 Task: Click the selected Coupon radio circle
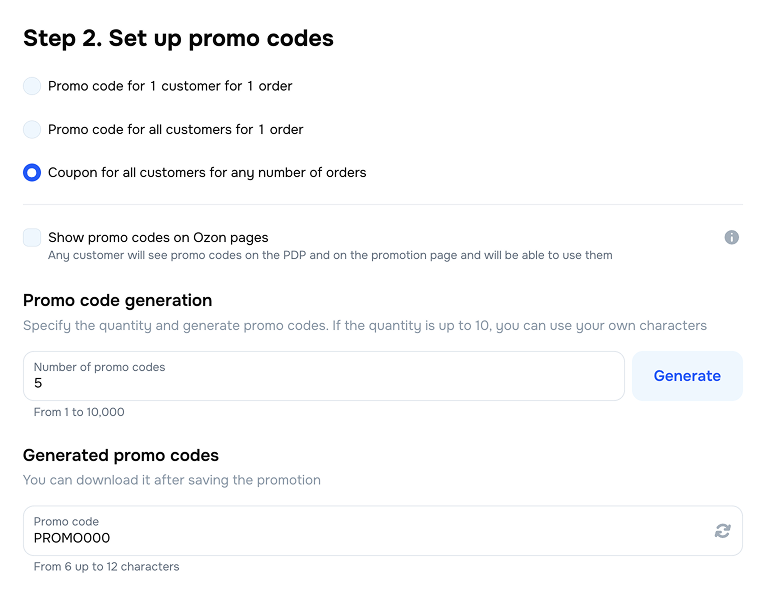[x=32, y=173]
